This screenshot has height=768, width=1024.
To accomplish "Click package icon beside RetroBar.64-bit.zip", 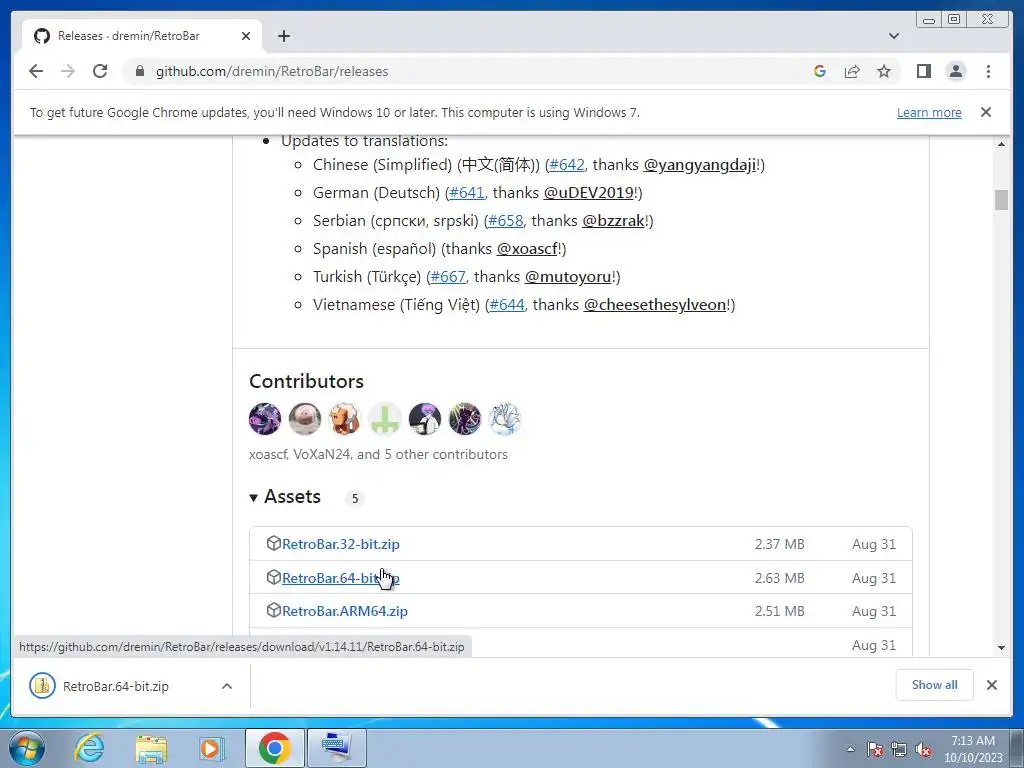I will pos(274,577).
